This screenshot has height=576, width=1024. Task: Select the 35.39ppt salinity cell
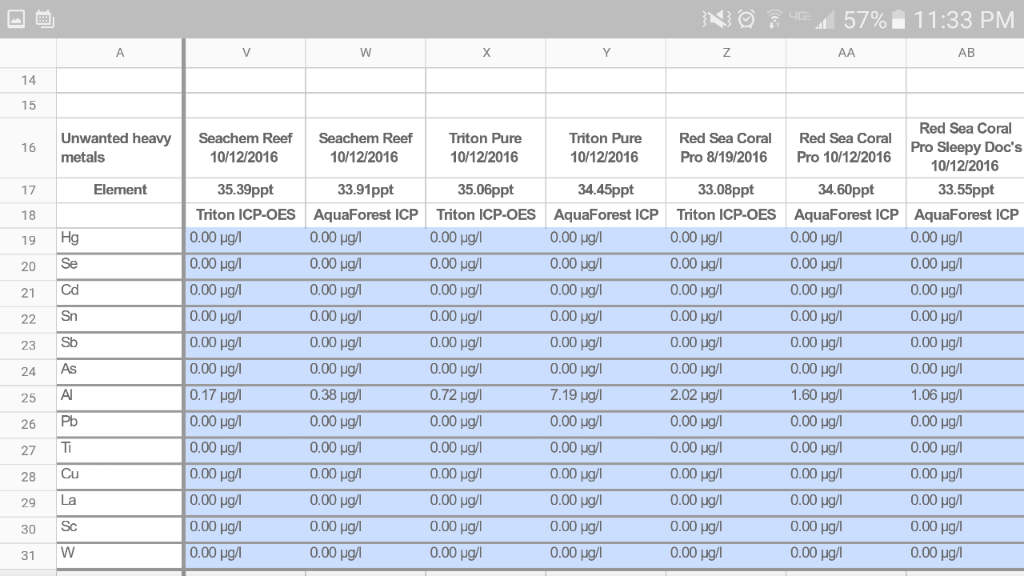click(246, 190)
